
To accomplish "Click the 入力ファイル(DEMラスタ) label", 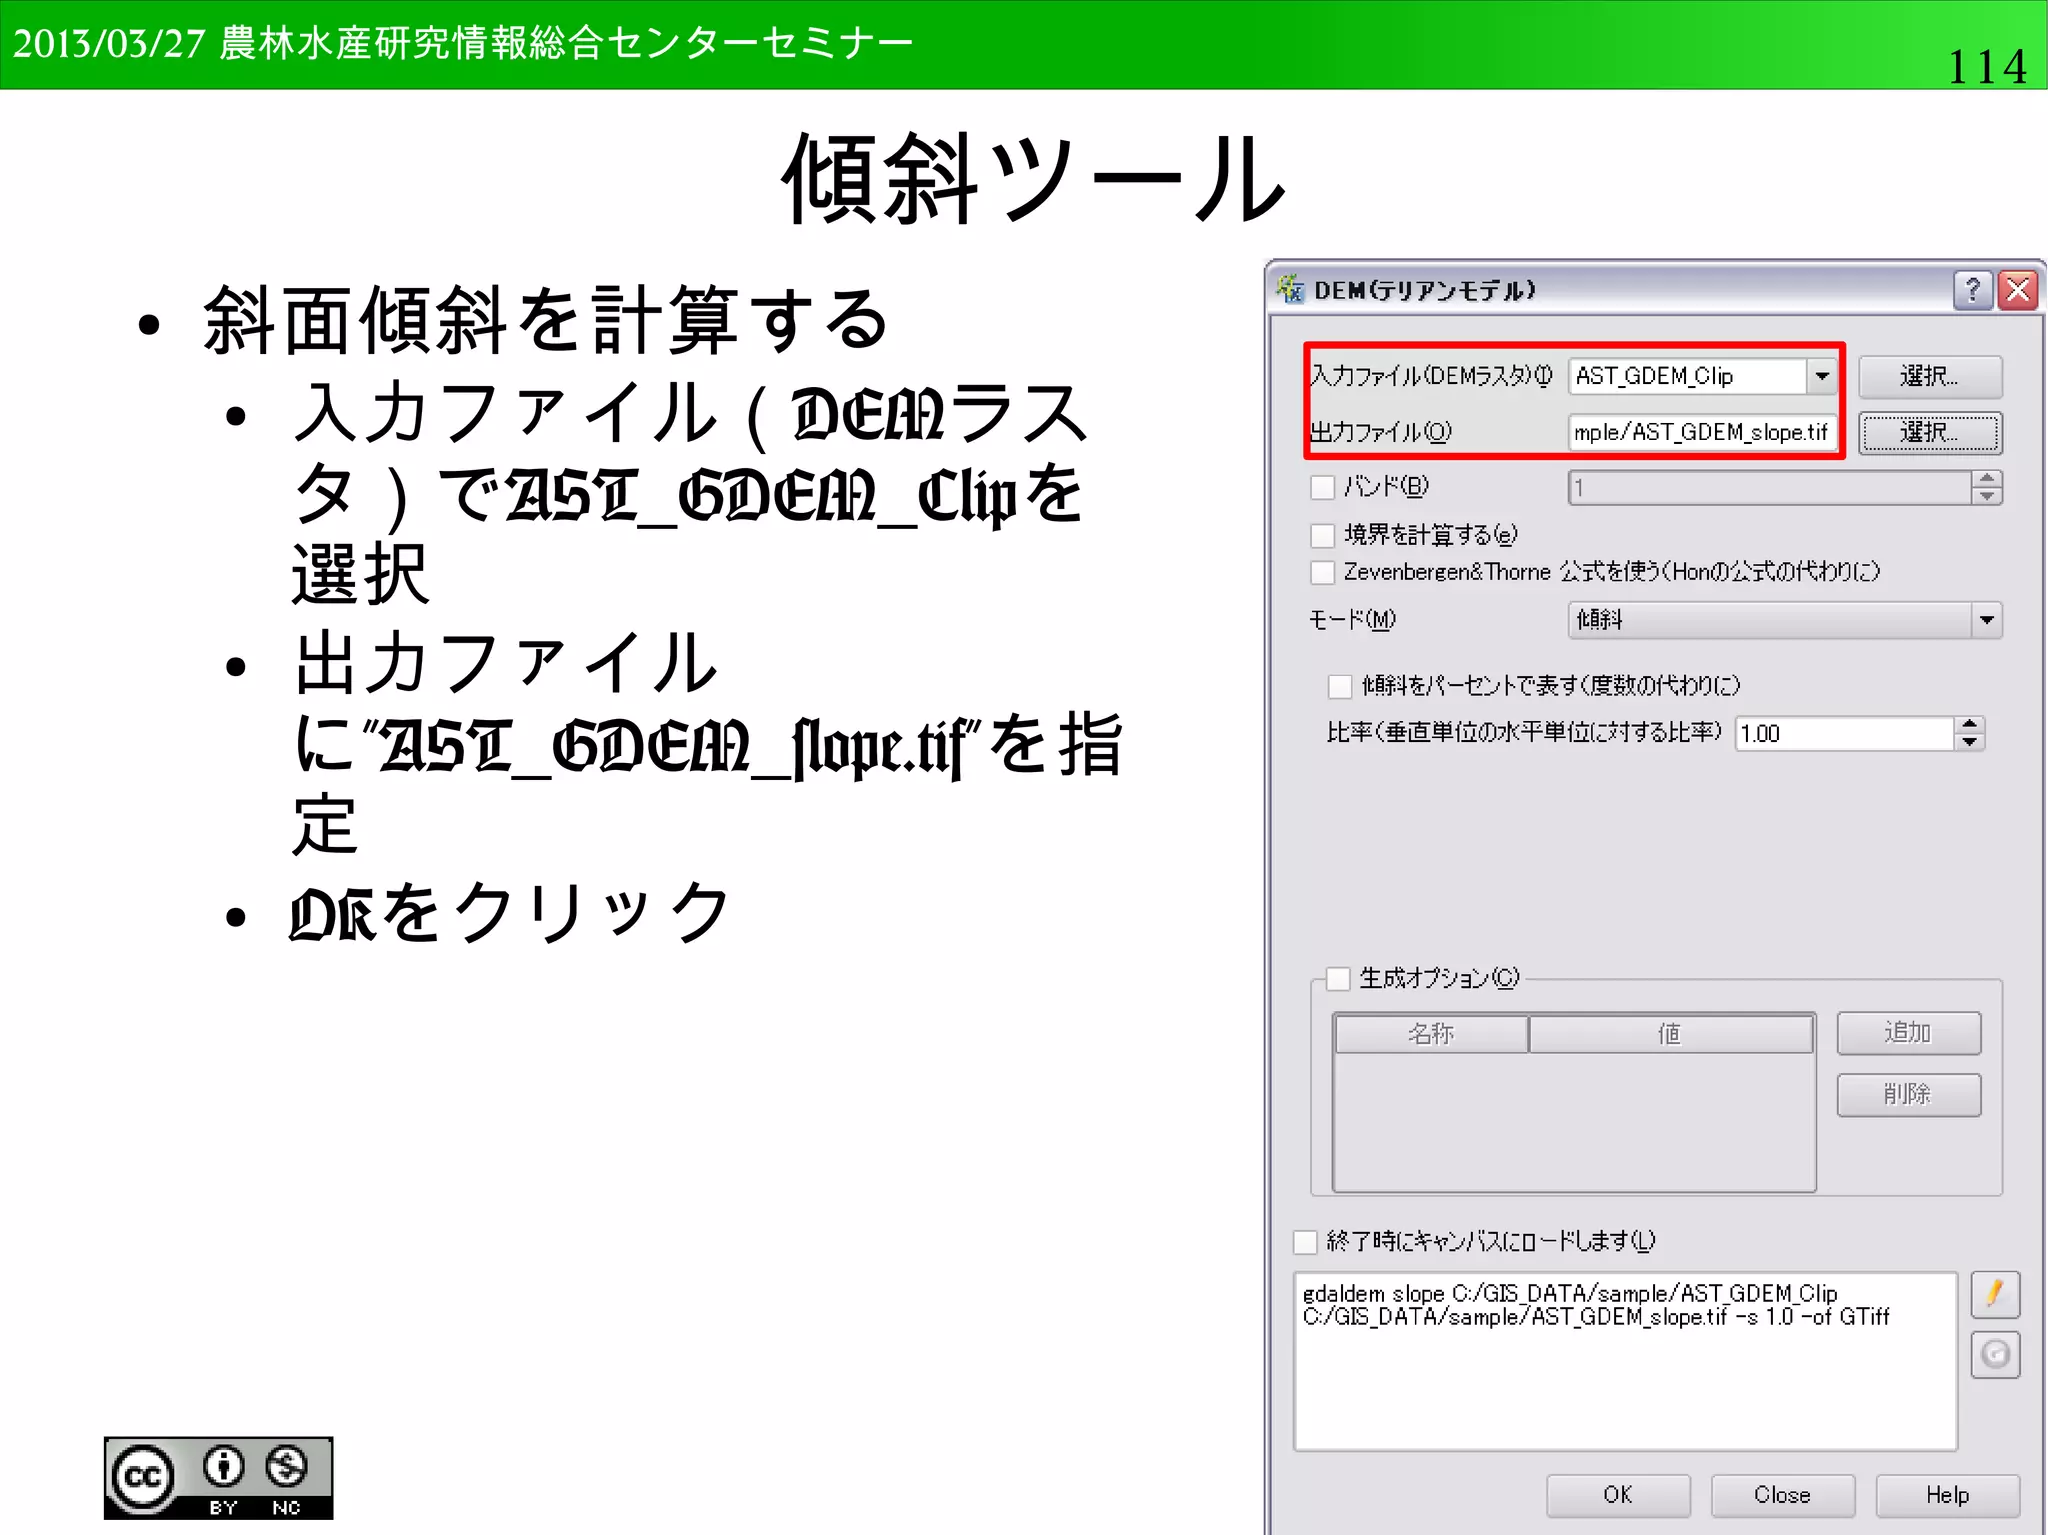I will coord(1432,376).
